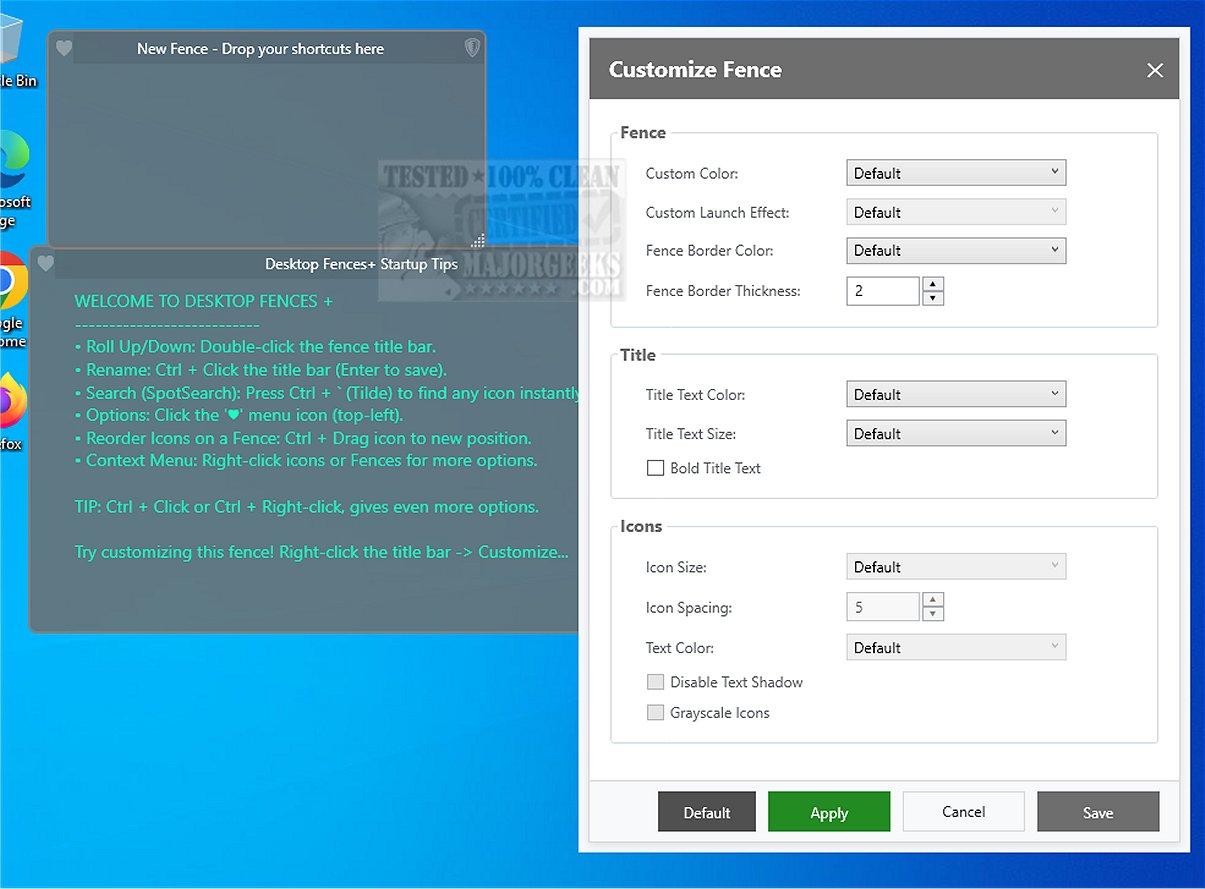Click Fence Border Thickness input field
Screen dimensions: 1205x889
coord(883,291)
